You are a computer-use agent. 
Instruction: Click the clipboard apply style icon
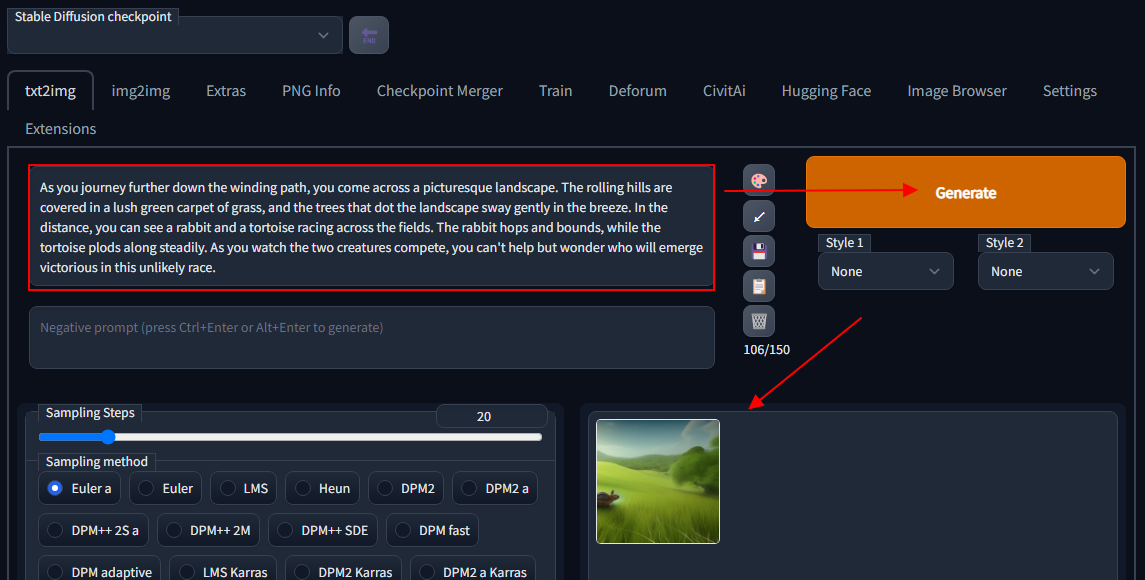coord(759,286)
